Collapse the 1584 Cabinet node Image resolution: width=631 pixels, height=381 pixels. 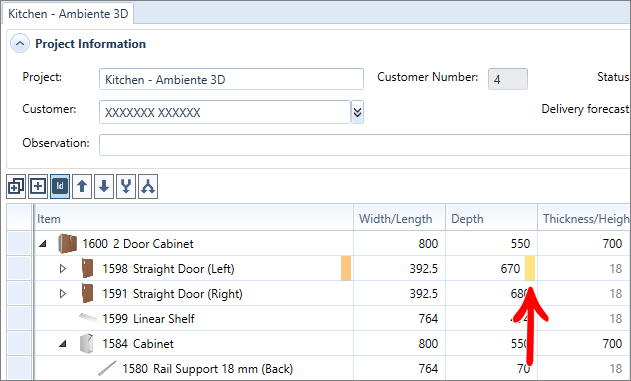point(63,344)
